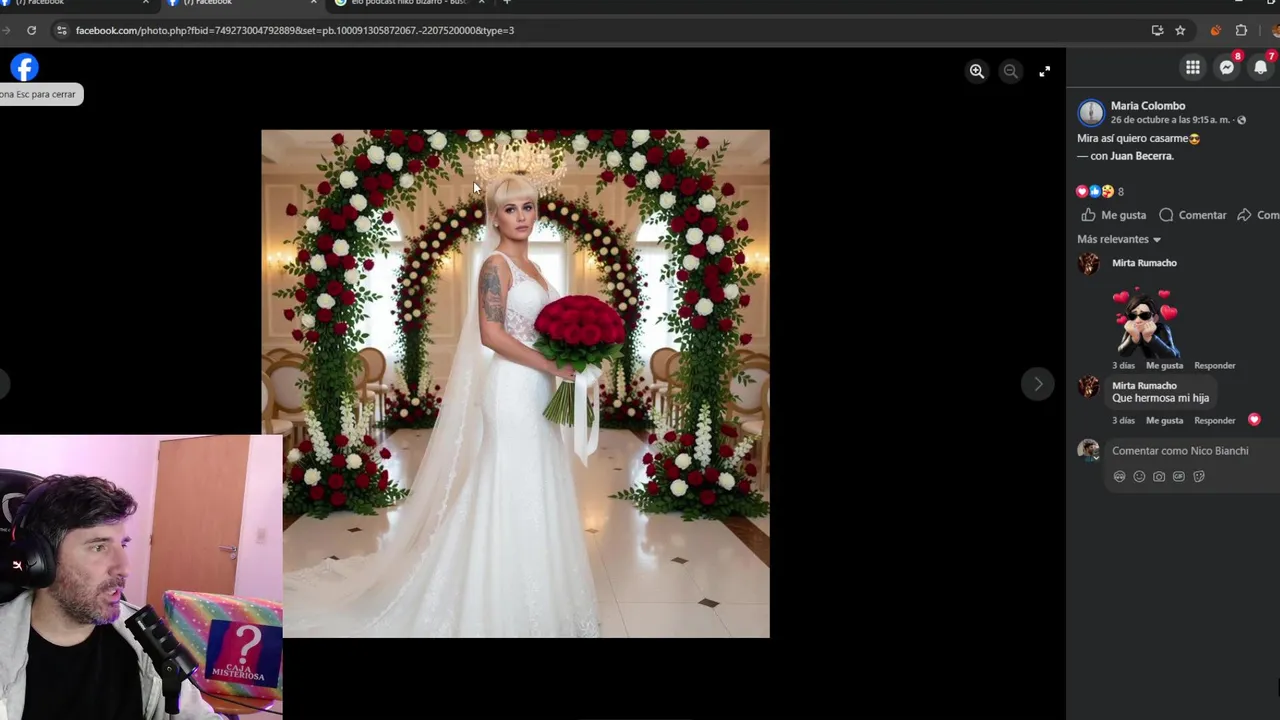Image resolution: width=1280 pixels, height=720 pixels.
Task: Insert an avatar sticker in comment
Action: (x=1119, y=477)
